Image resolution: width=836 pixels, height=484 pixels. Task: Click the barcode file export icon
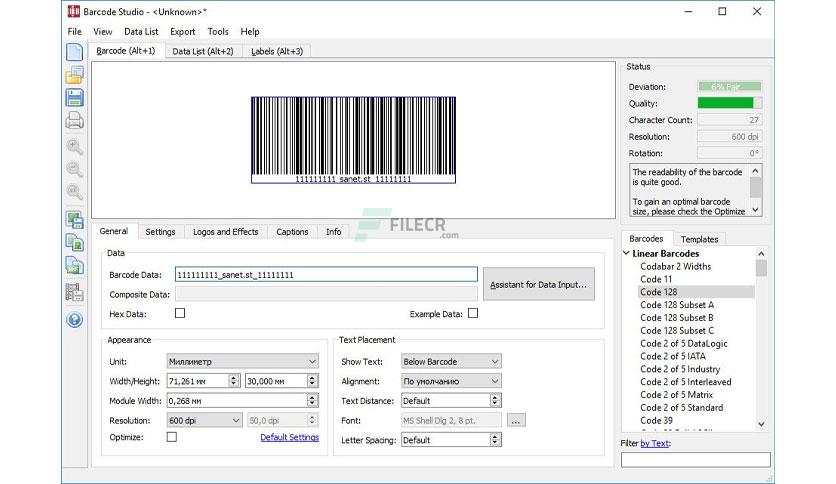[x=75, y=265]
